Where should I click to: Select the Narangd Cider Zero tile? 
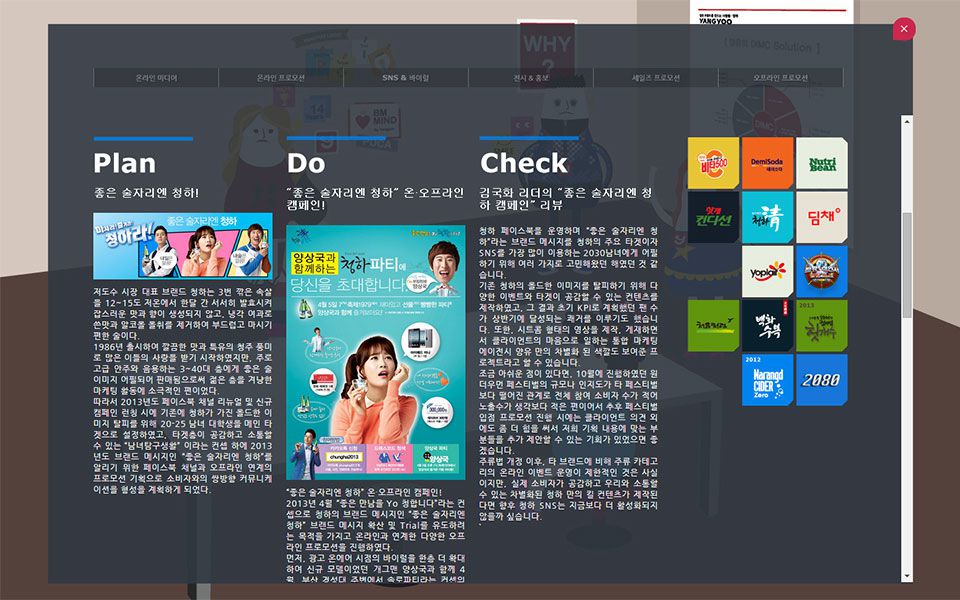[767, 380]
